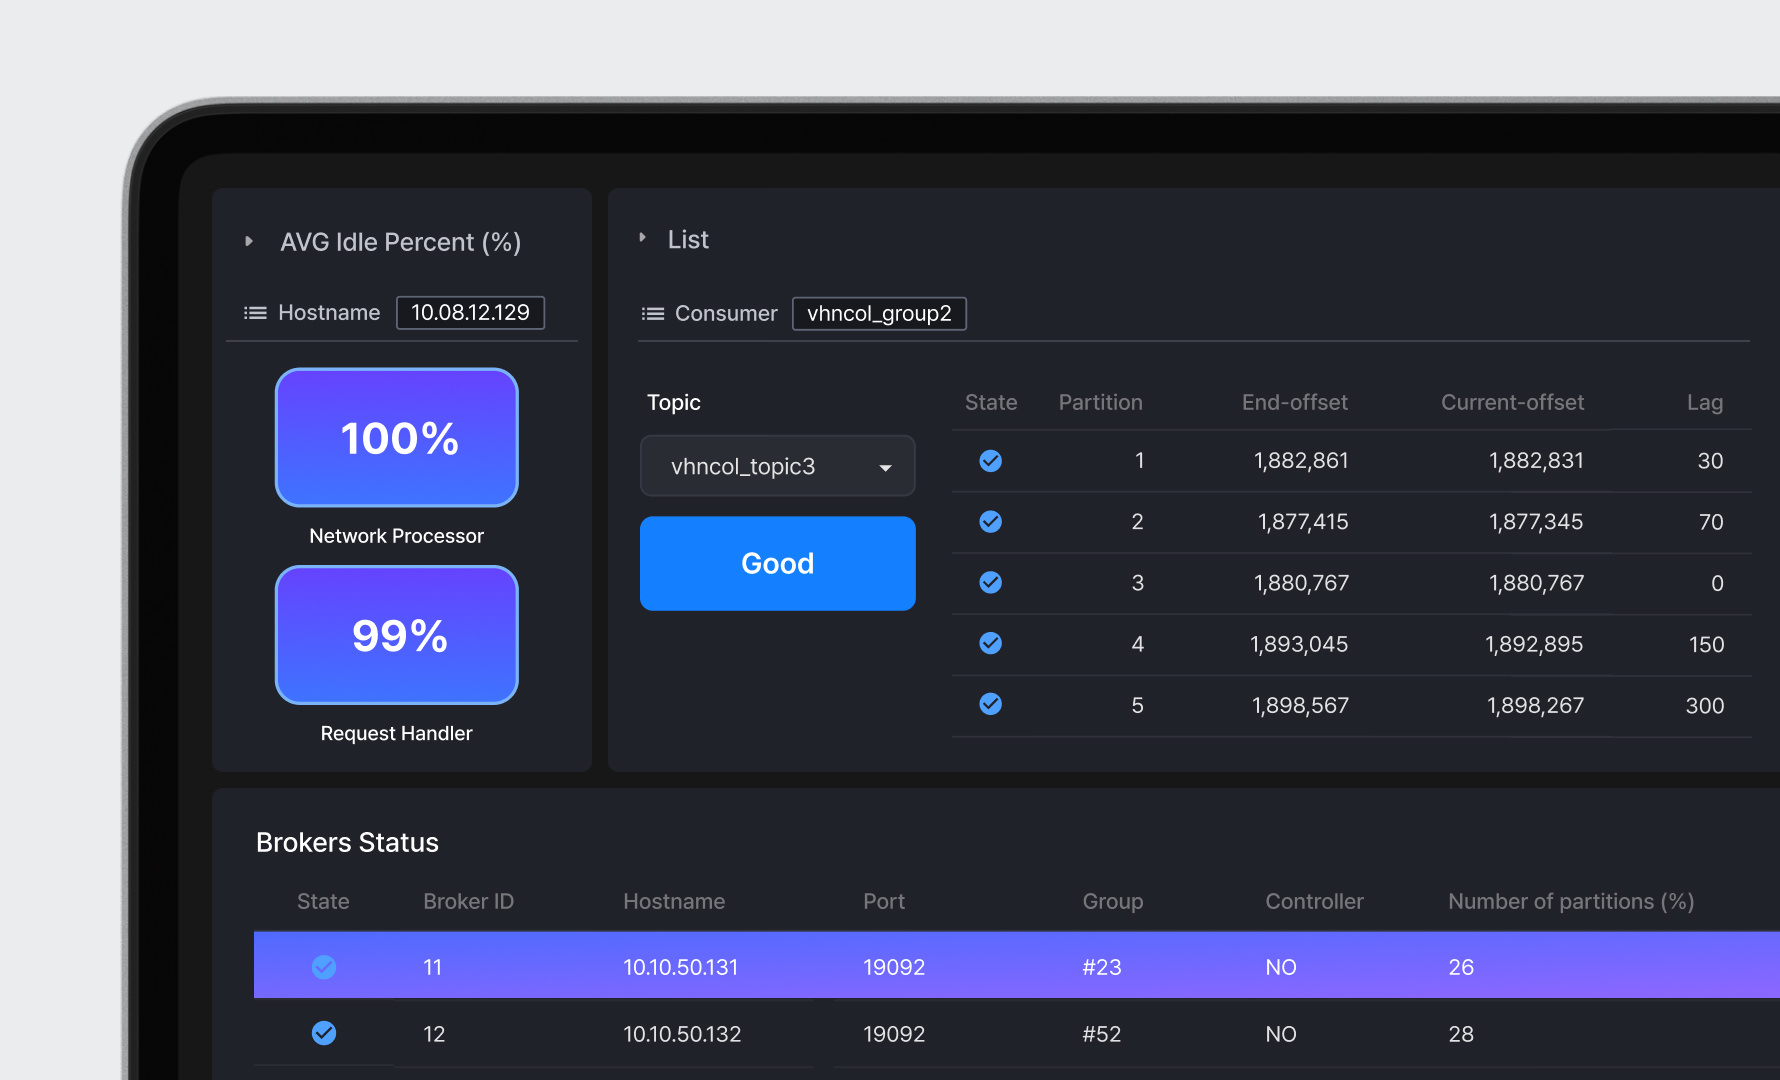Image resolution: width=1780 pixels, height=1080 pixels.
Task: Click the 99% Request Handler tile
Action: (397, 636)
